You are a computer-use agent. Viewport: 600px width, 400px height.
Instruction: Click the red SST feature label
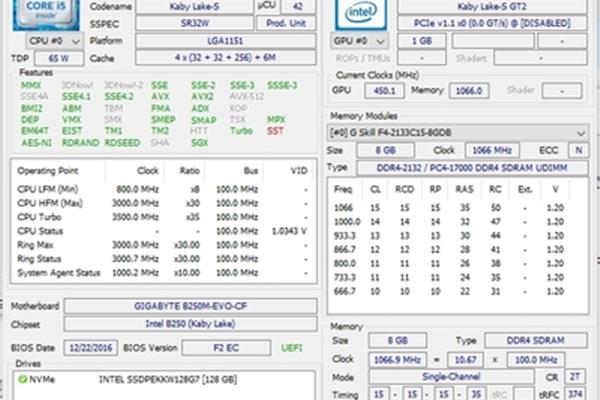pos(275,131)
